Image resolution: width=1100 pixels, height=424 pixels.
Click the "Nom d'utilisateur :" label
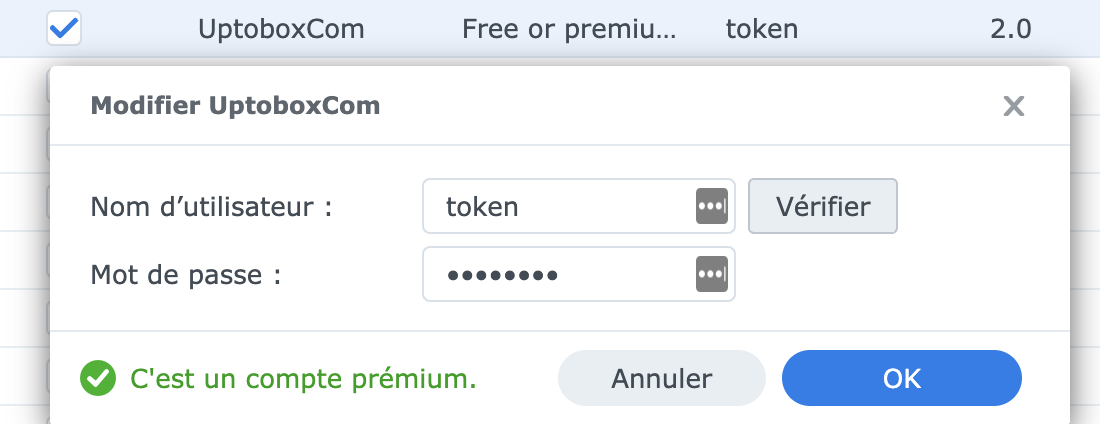[211, 207]
